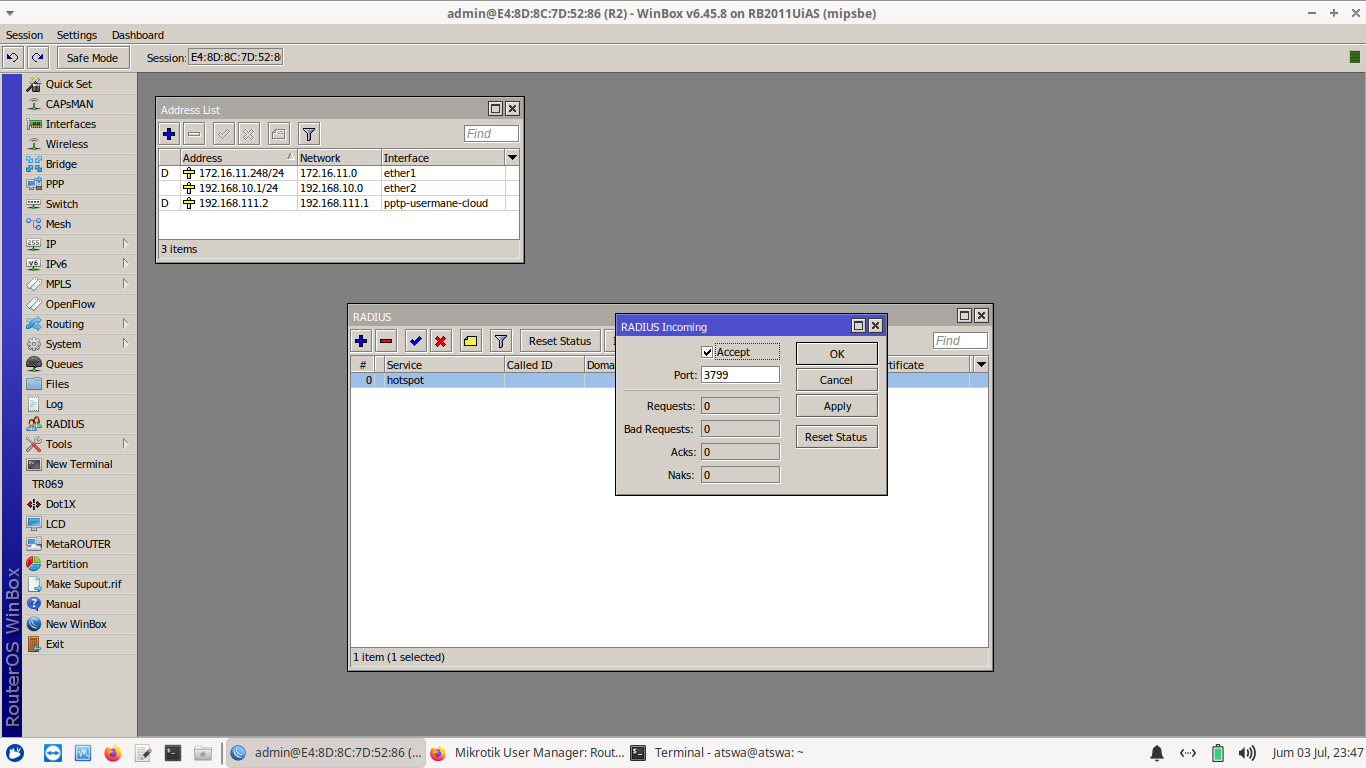This screenshot has width=1366, height=768.
Task: Open the Session menu
Action: [25, 35]
